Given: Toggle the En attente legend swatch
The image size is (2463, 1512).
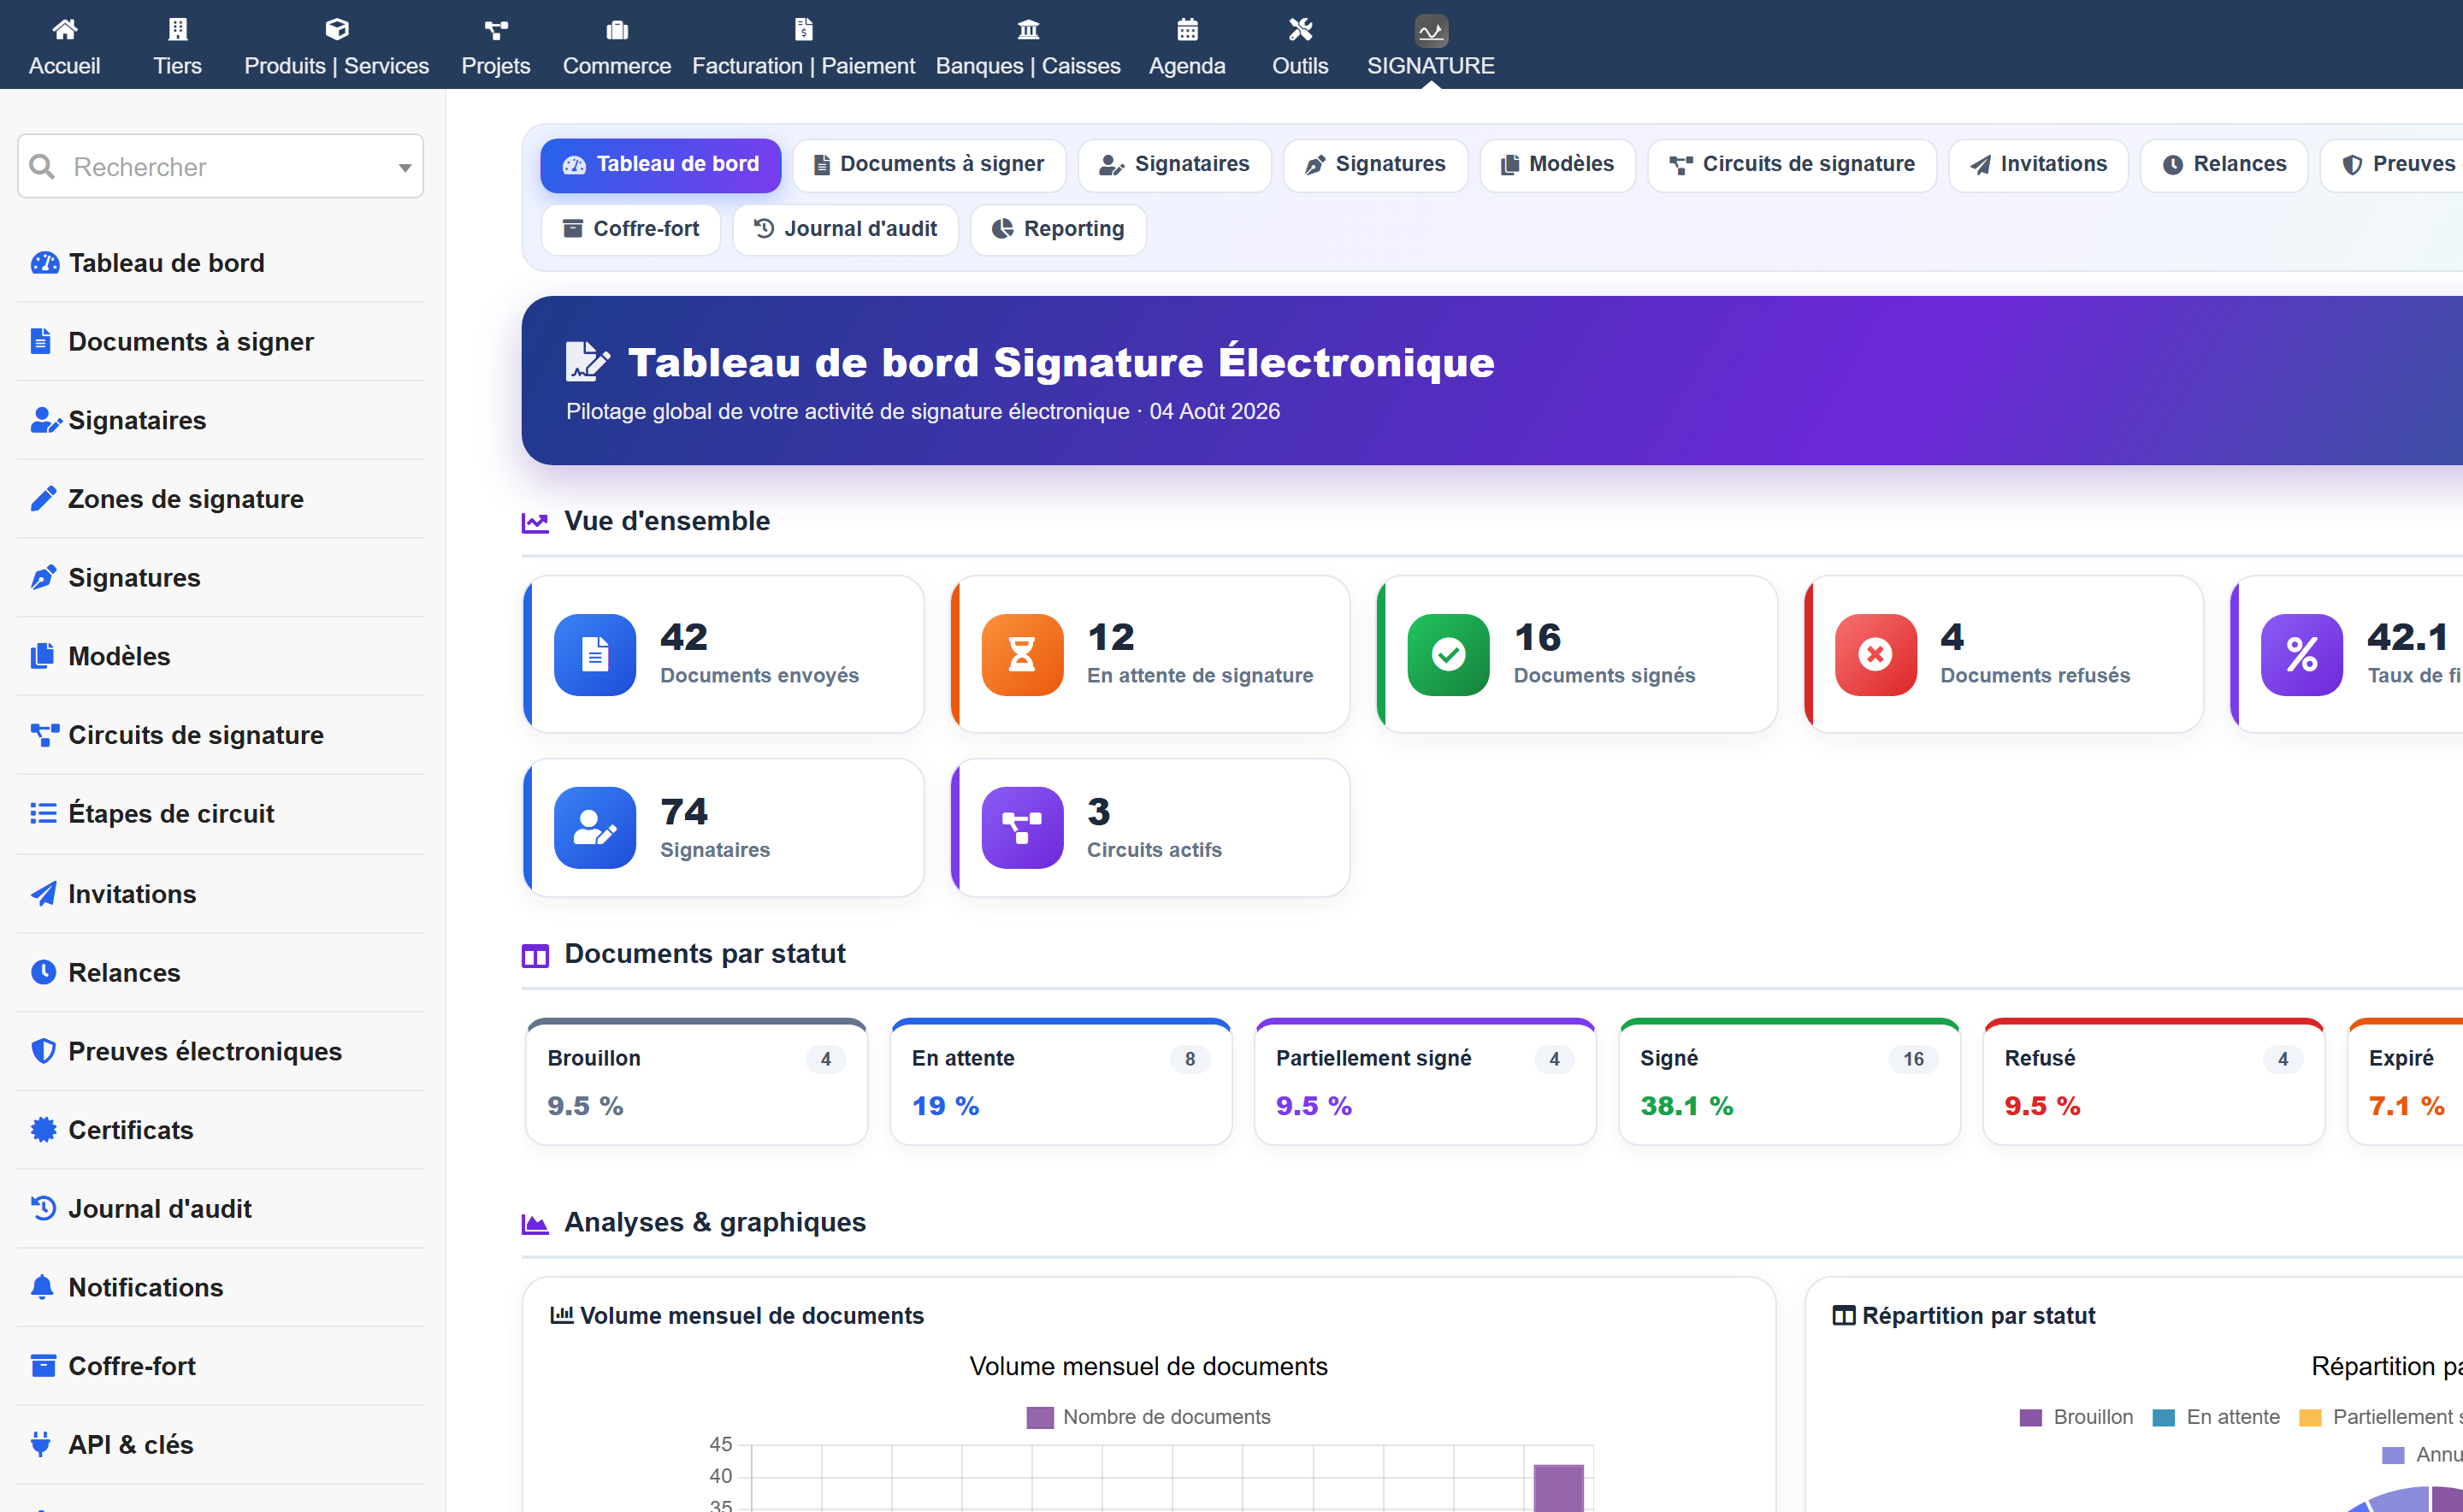Looking at the screenshot, I should click(2164, 1417).
